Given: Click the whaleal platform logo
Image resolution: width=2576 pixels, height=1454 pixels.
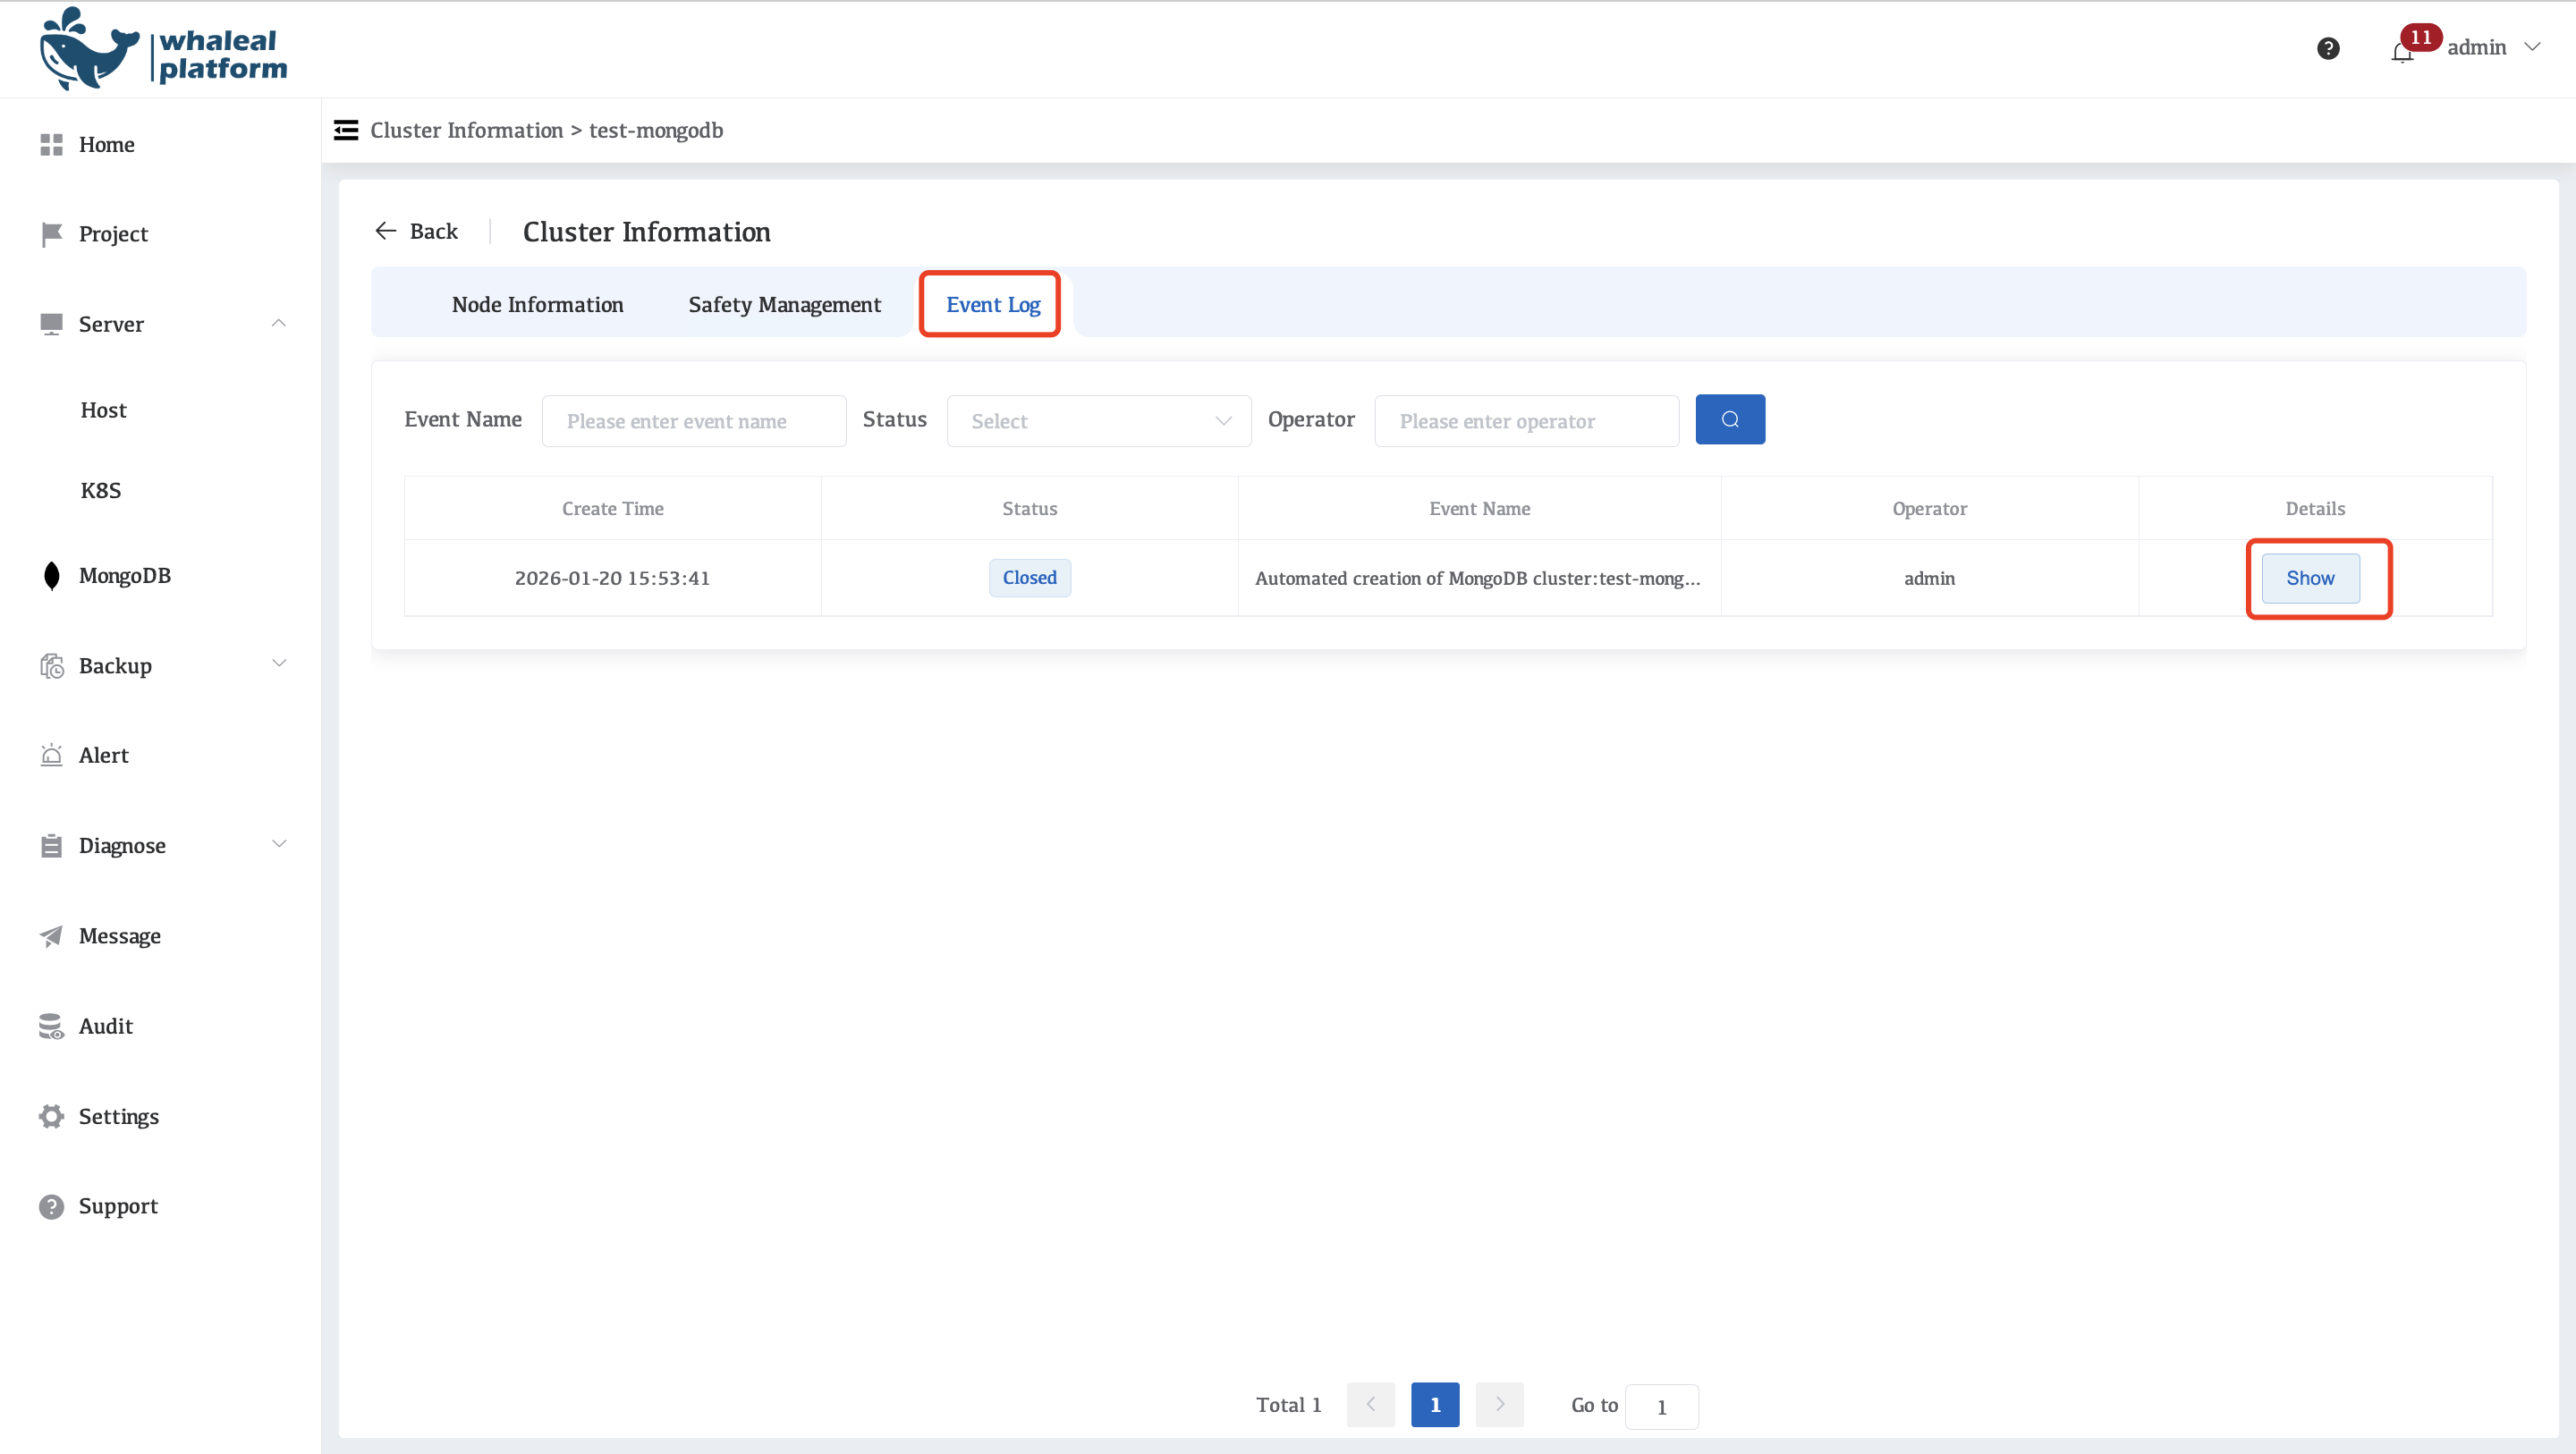Looking at the screenshot, I should click(163, 50).
